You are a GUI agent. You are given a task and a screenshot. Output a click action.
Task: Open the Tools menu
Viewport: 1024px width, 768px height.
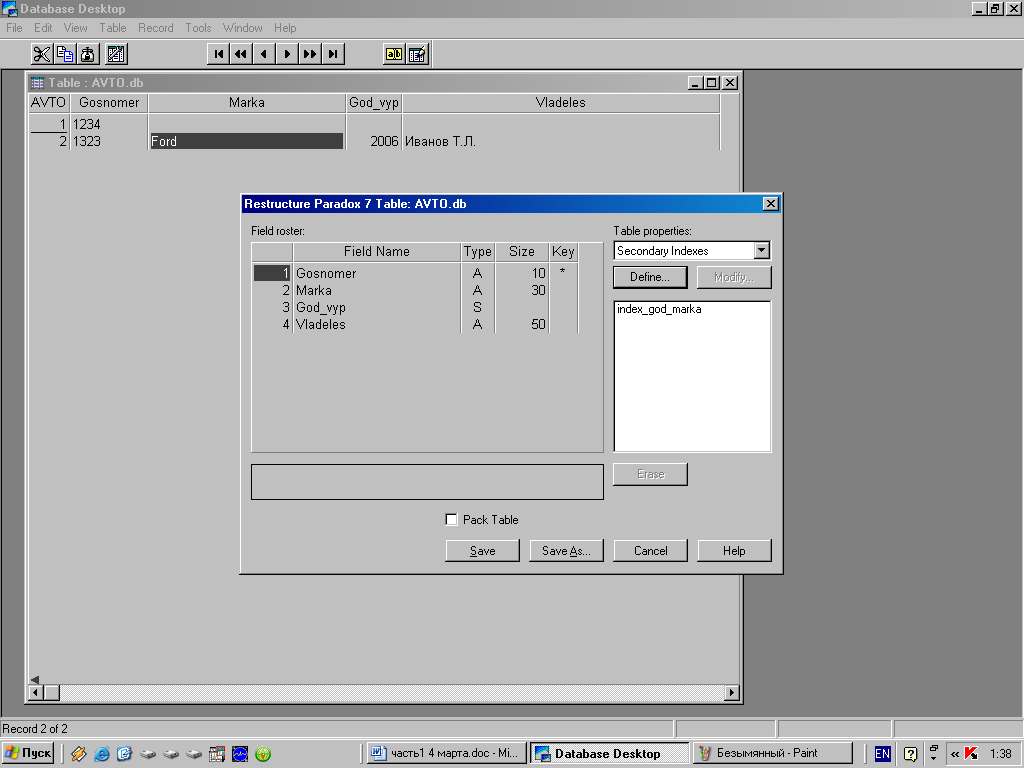198,28
